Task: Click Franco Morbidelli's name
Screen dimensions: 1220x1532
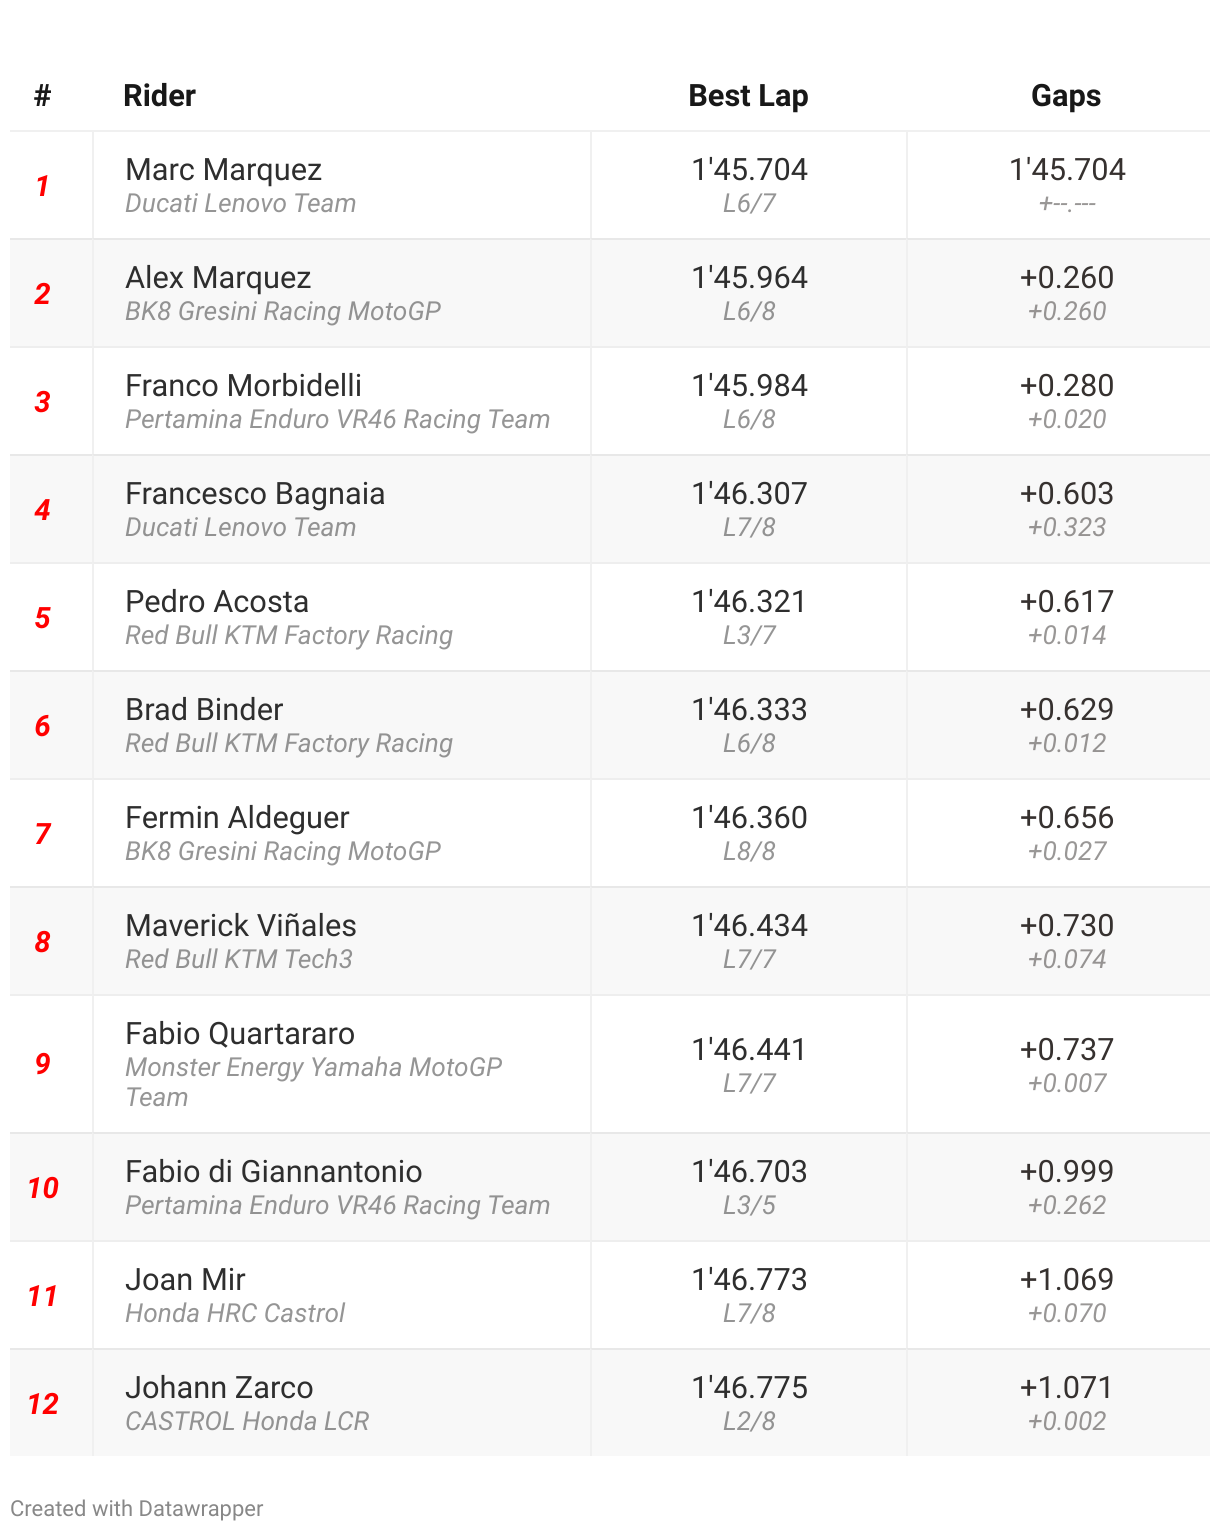Action: 243,386
